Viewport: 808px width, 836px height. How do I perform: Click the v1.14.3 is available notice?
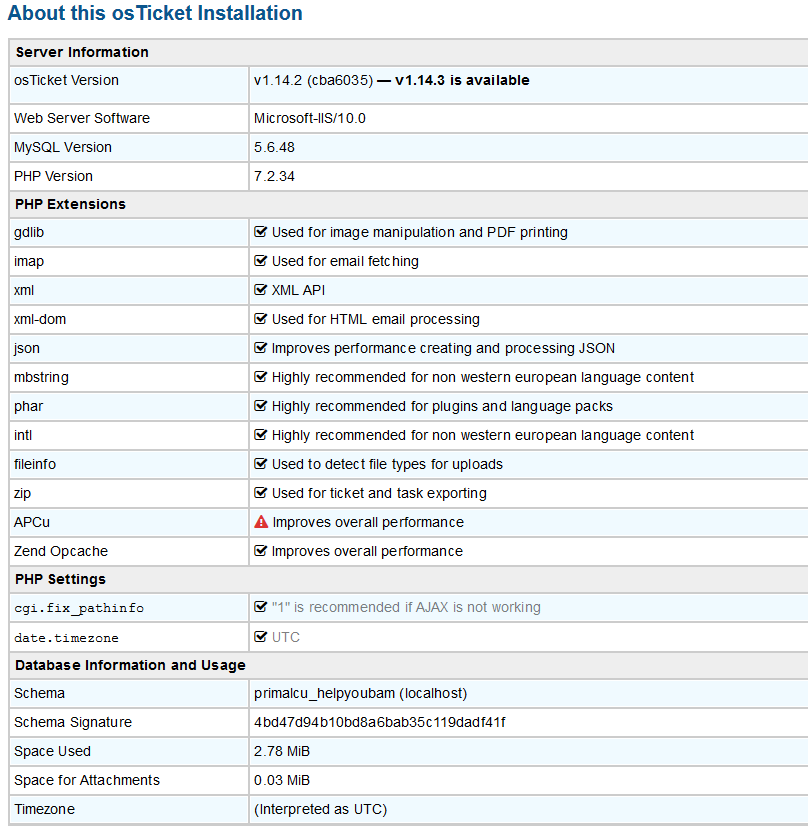click(462, 80)
